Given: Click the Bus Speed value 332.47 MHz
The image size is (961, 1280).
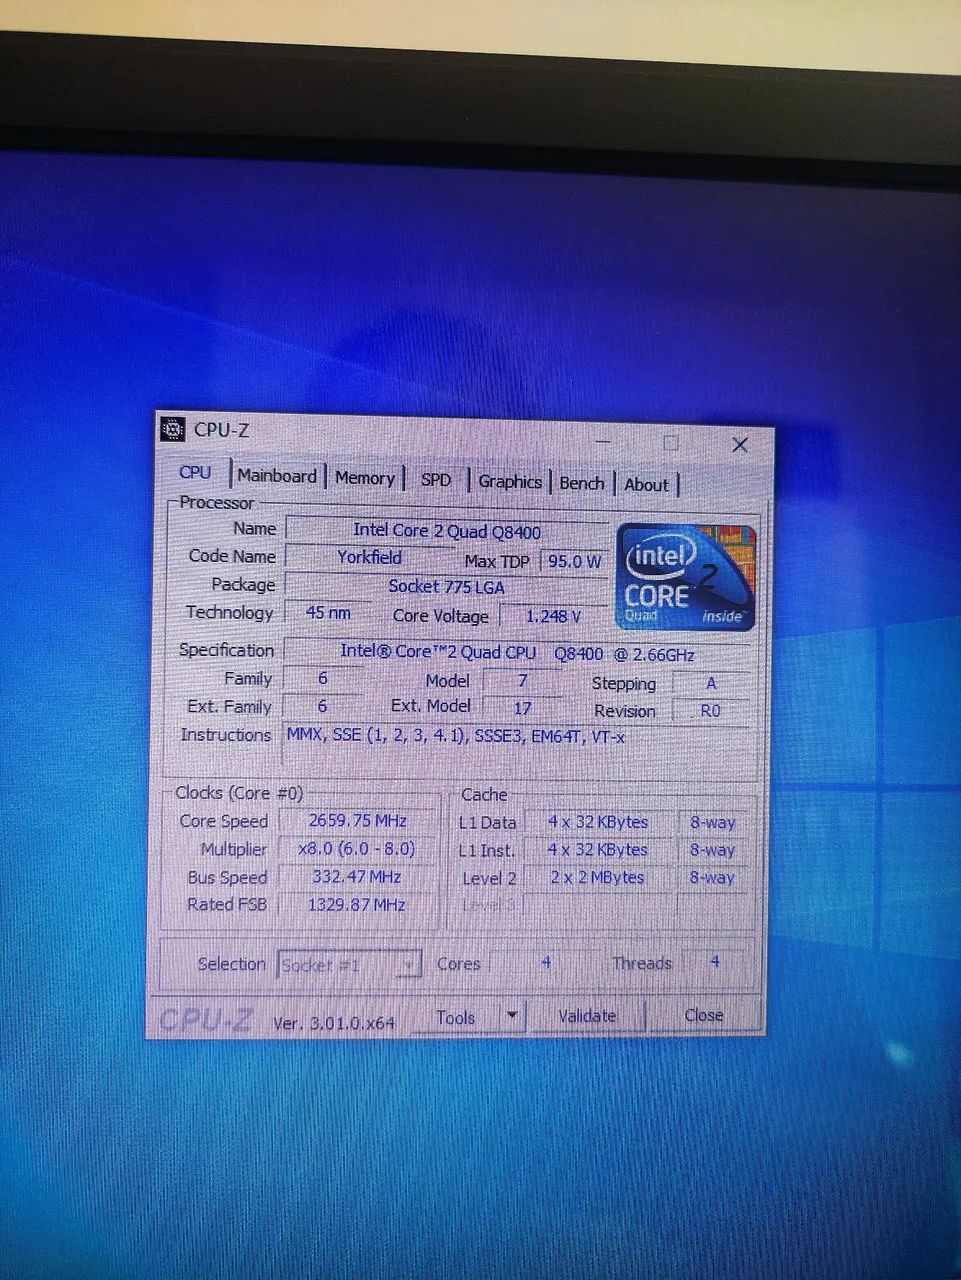Looking at the screenshot, I should coord(356,876).
